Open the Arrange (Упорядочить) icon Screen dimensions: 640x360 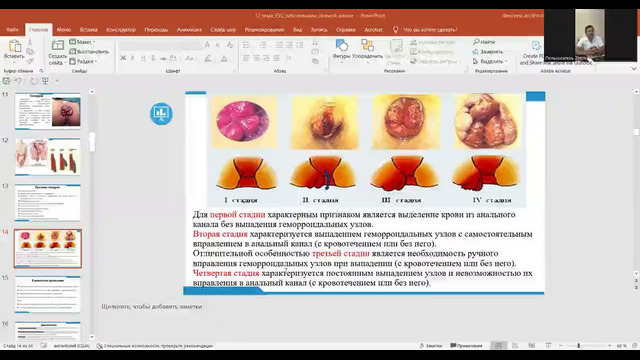[x=367, y=45]
